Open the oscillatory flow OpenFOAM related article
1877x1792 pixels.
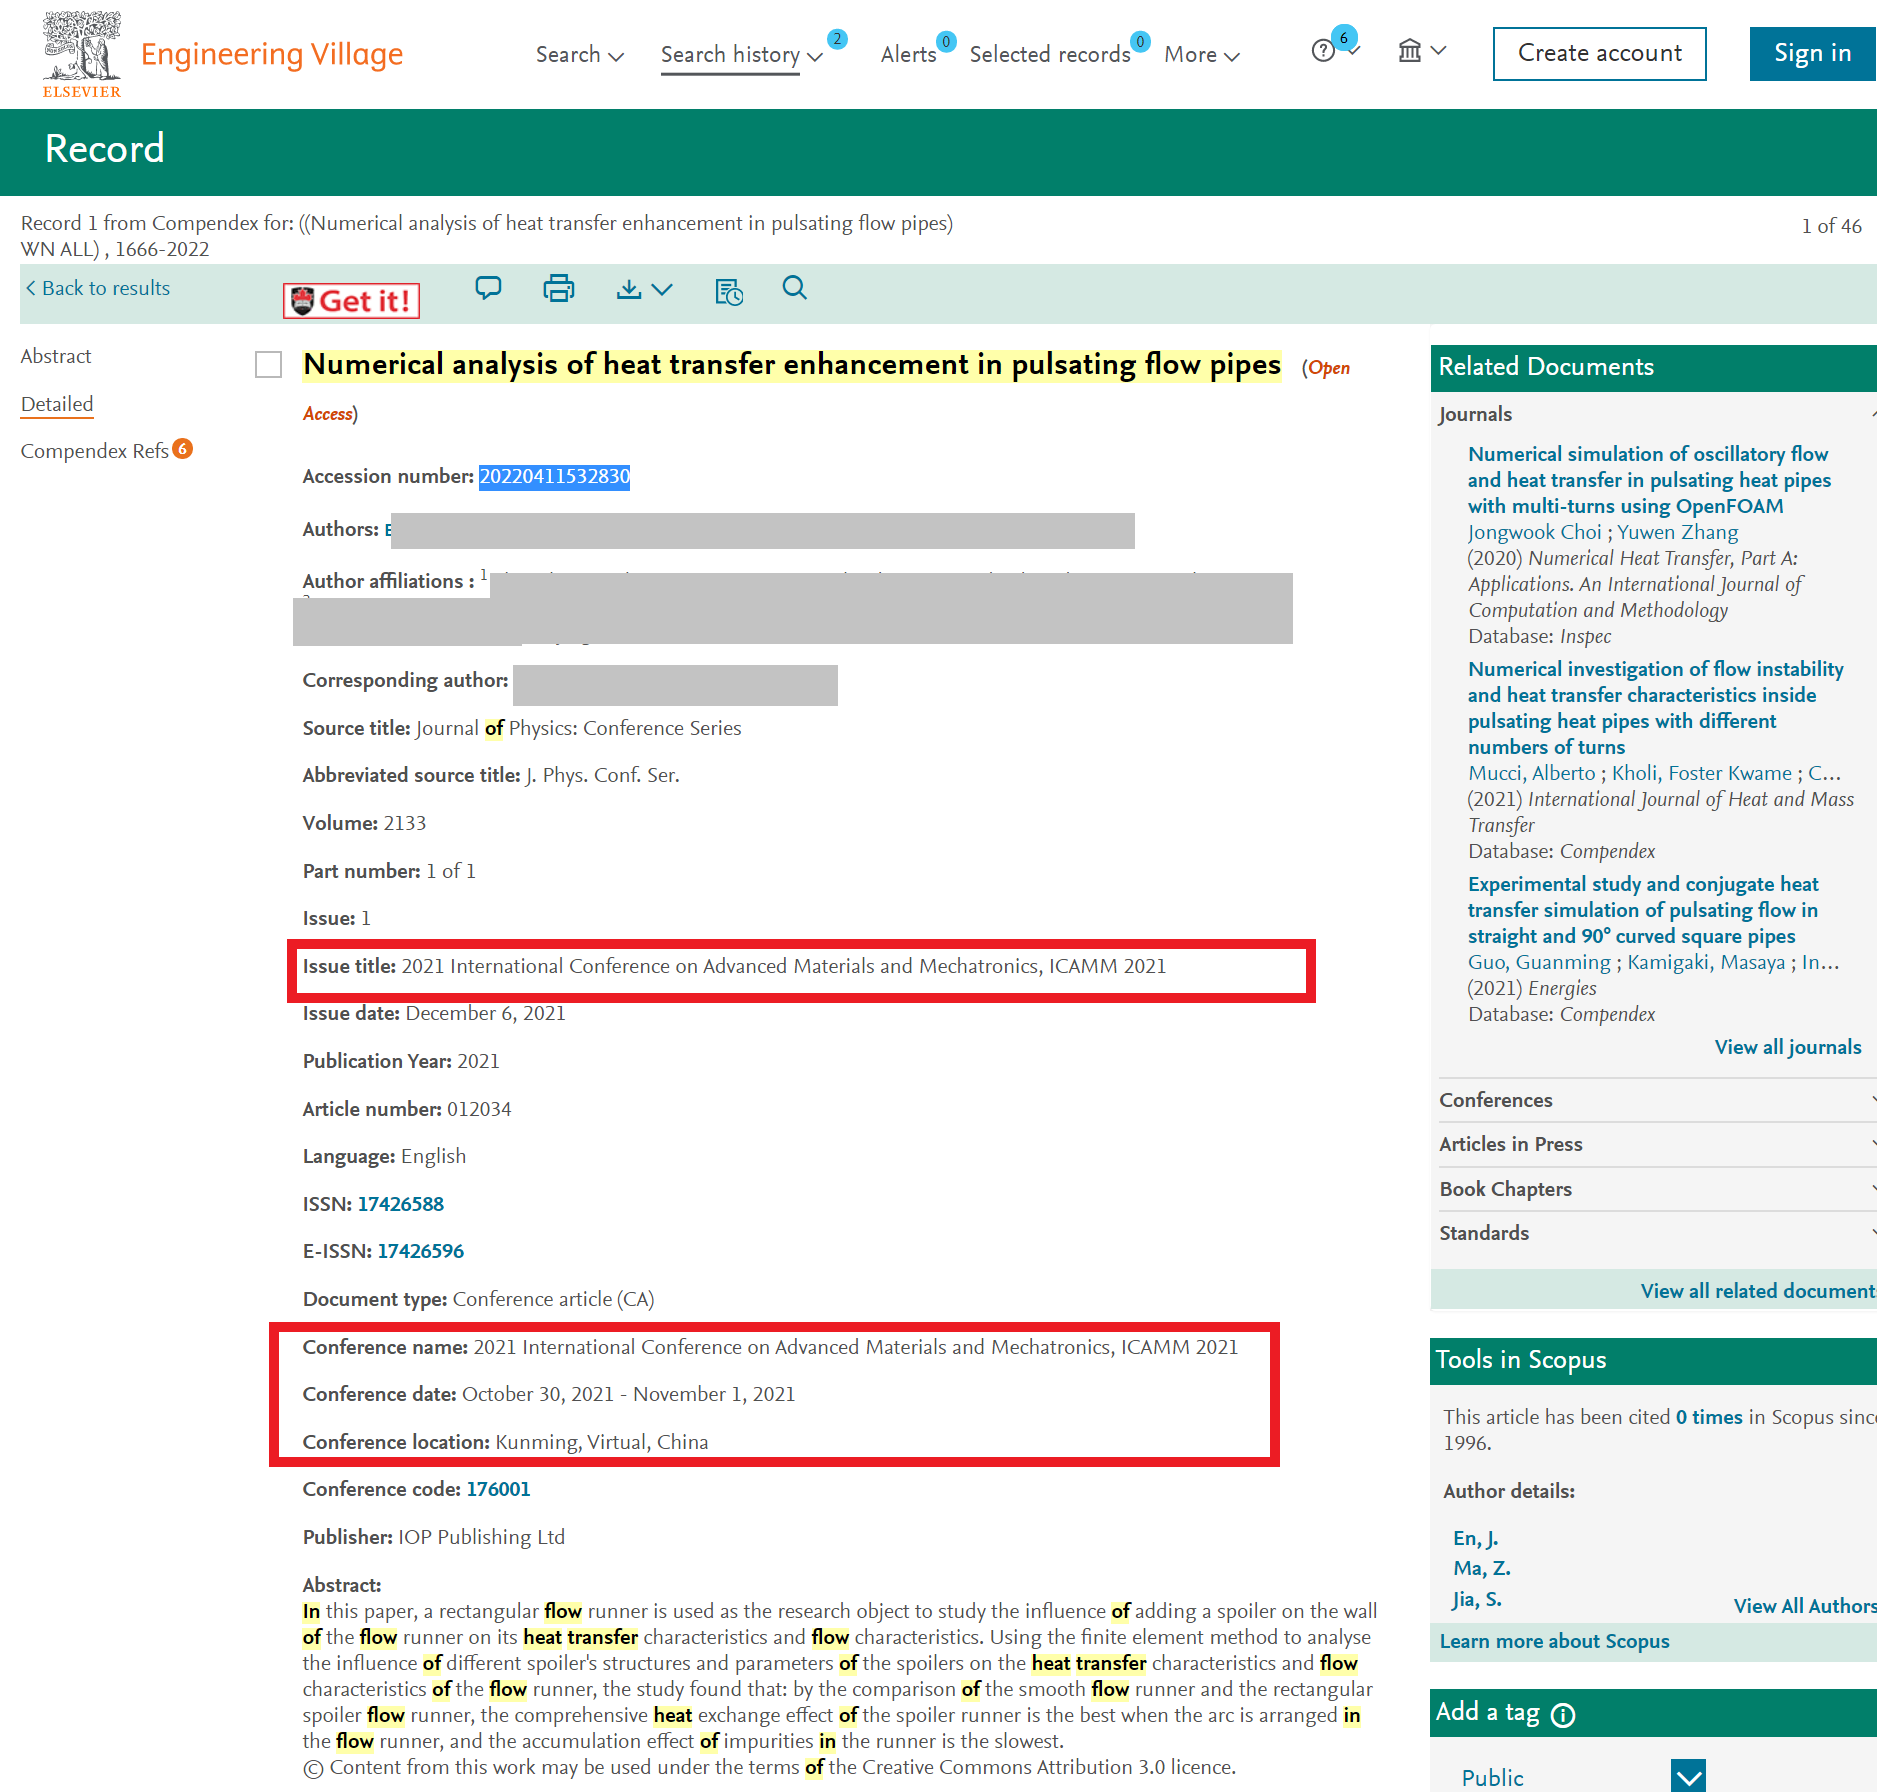point(1649,480)
